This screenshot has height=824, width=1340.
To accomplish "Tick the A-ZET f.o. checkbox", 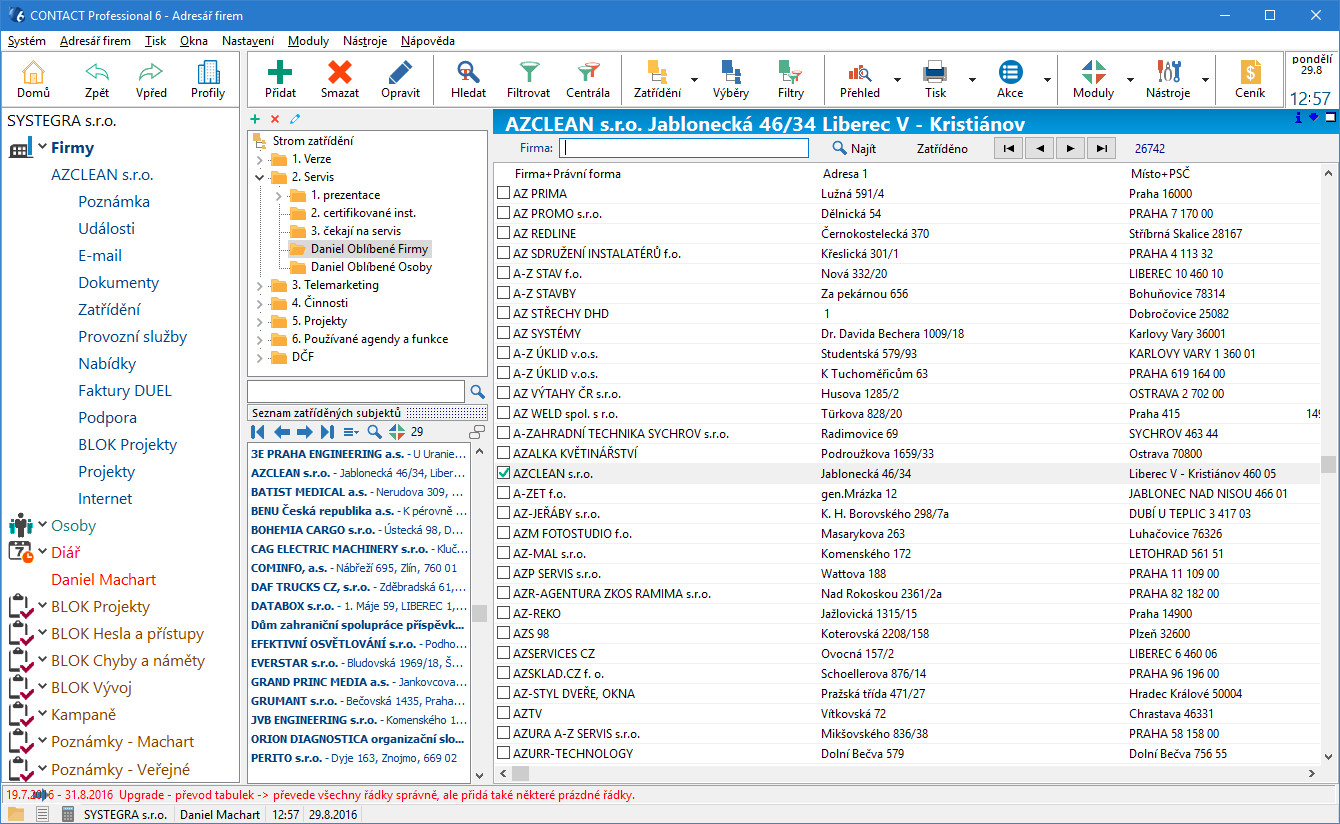I will [504, 493].
